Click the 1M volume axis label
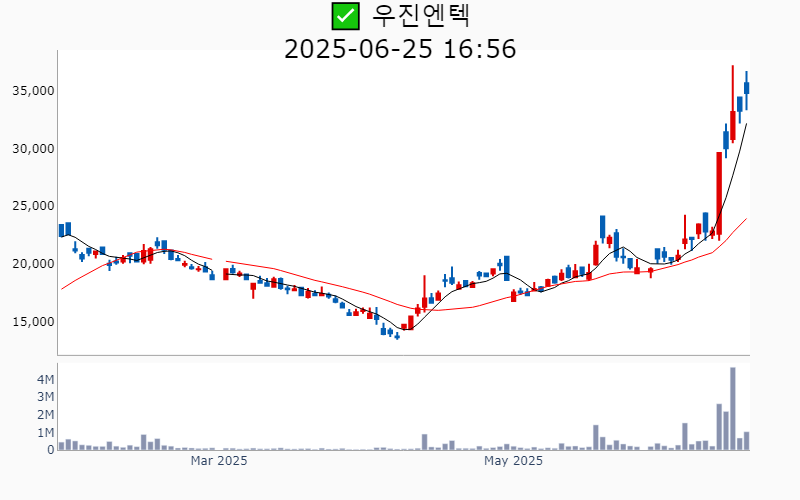 point(45,433)
